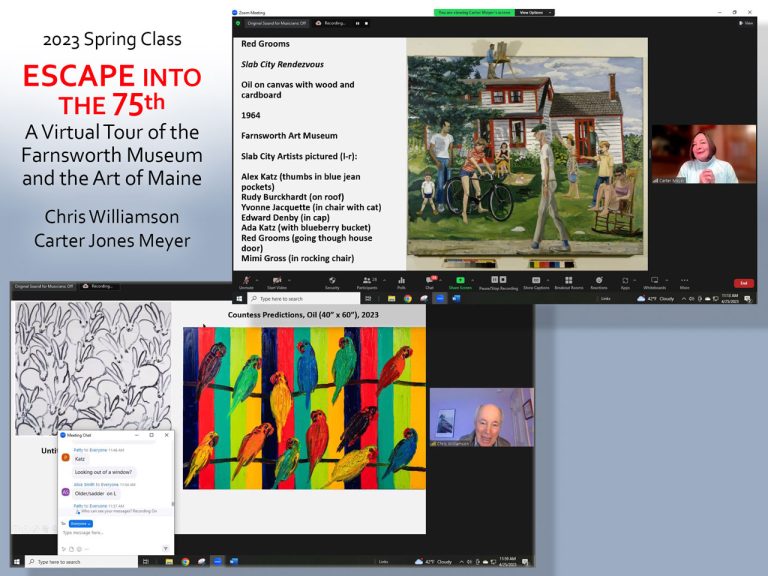Stop recording from the bottom toolbar
768x576 pixels.
pos(503,280)
